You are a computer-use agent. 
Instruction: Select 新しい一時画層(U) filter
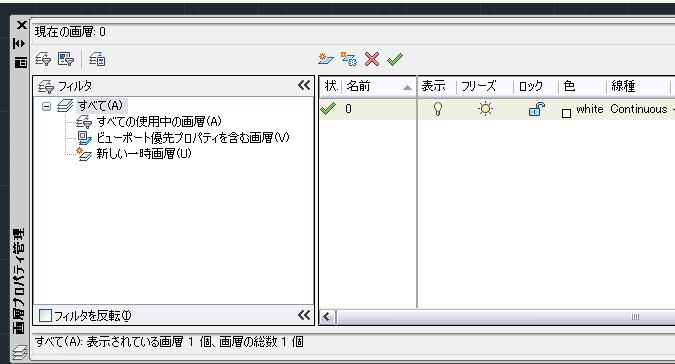point(144,154)
